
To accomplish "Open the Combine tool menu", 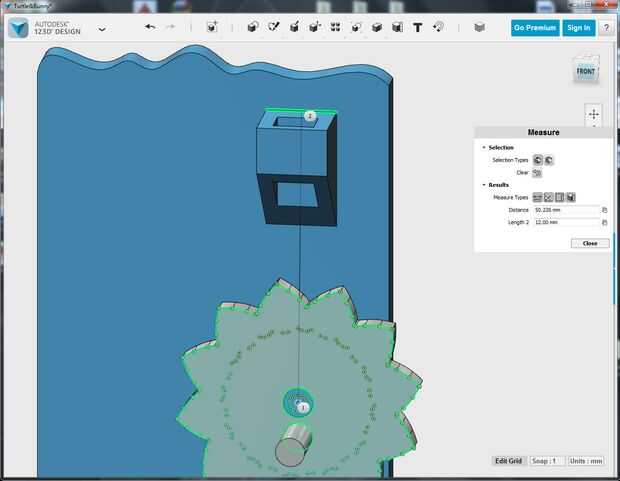I will click(x=377, y=27).
